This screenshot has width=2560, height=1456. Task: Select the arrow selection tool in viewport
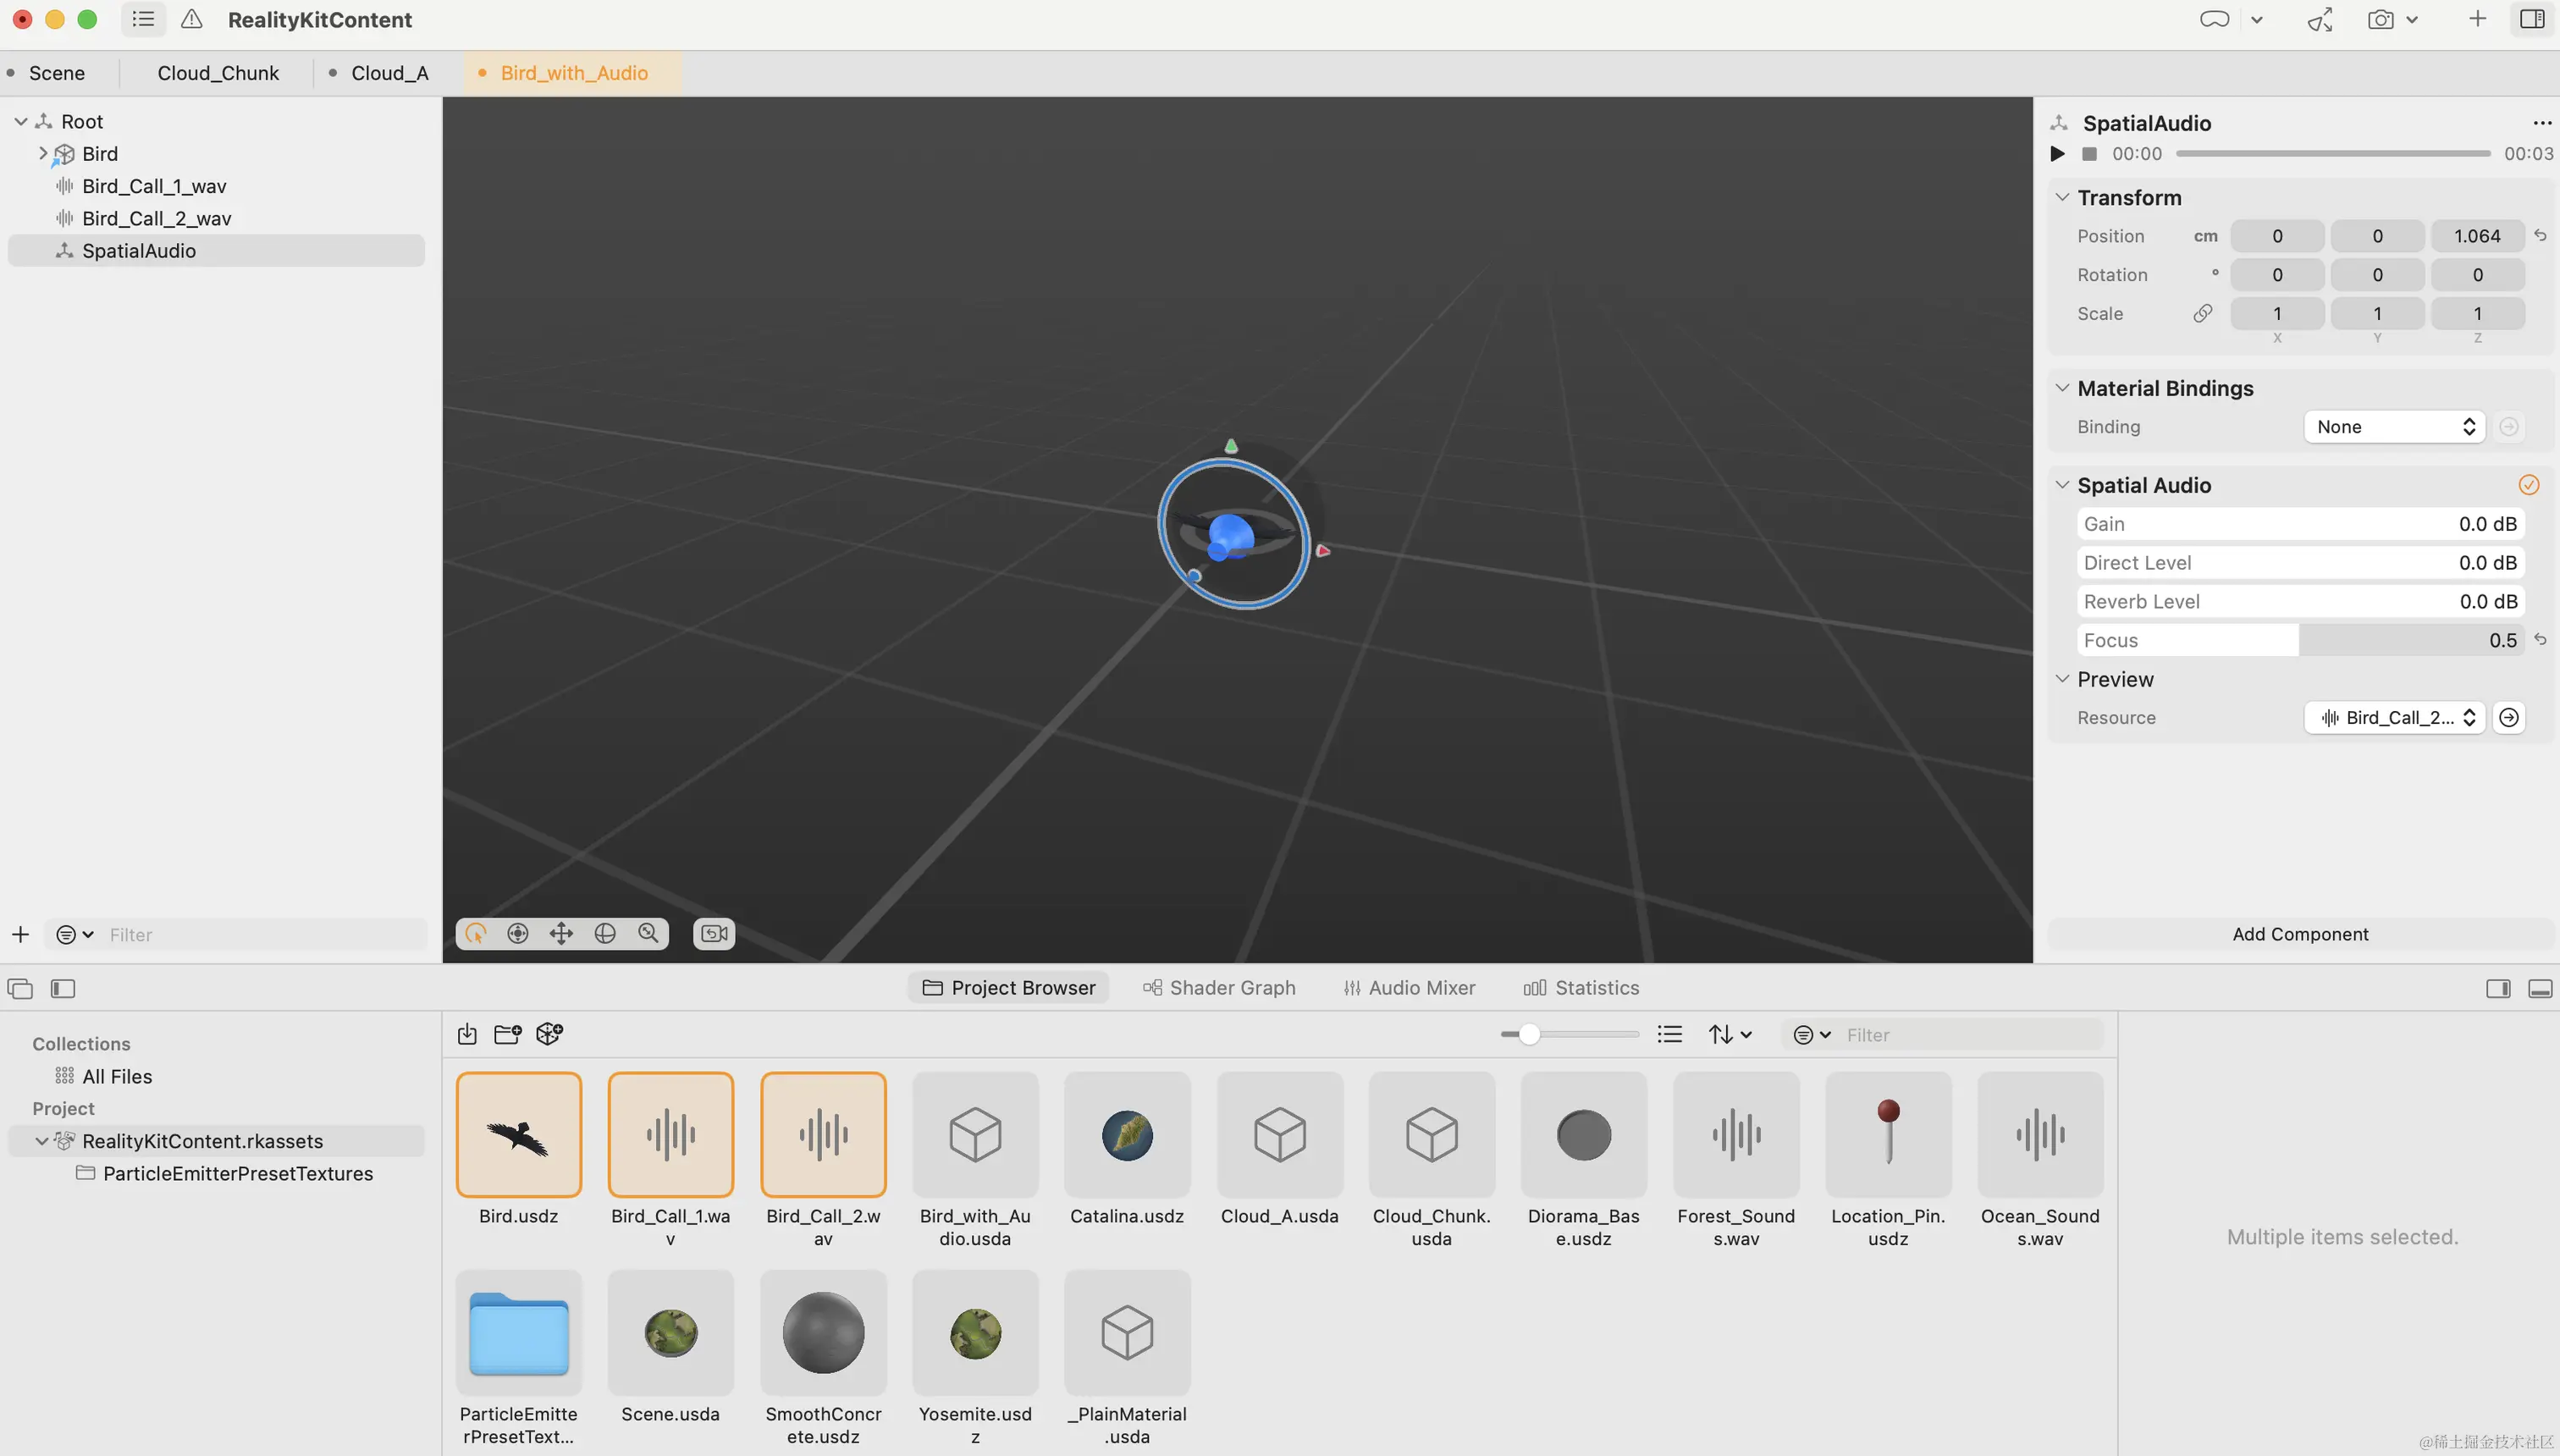pyautogui.click(x=476, y=933)
